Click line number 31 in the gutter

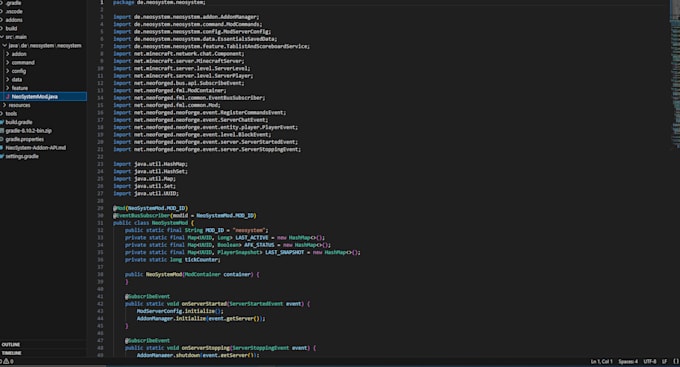[x=101, y=223]
